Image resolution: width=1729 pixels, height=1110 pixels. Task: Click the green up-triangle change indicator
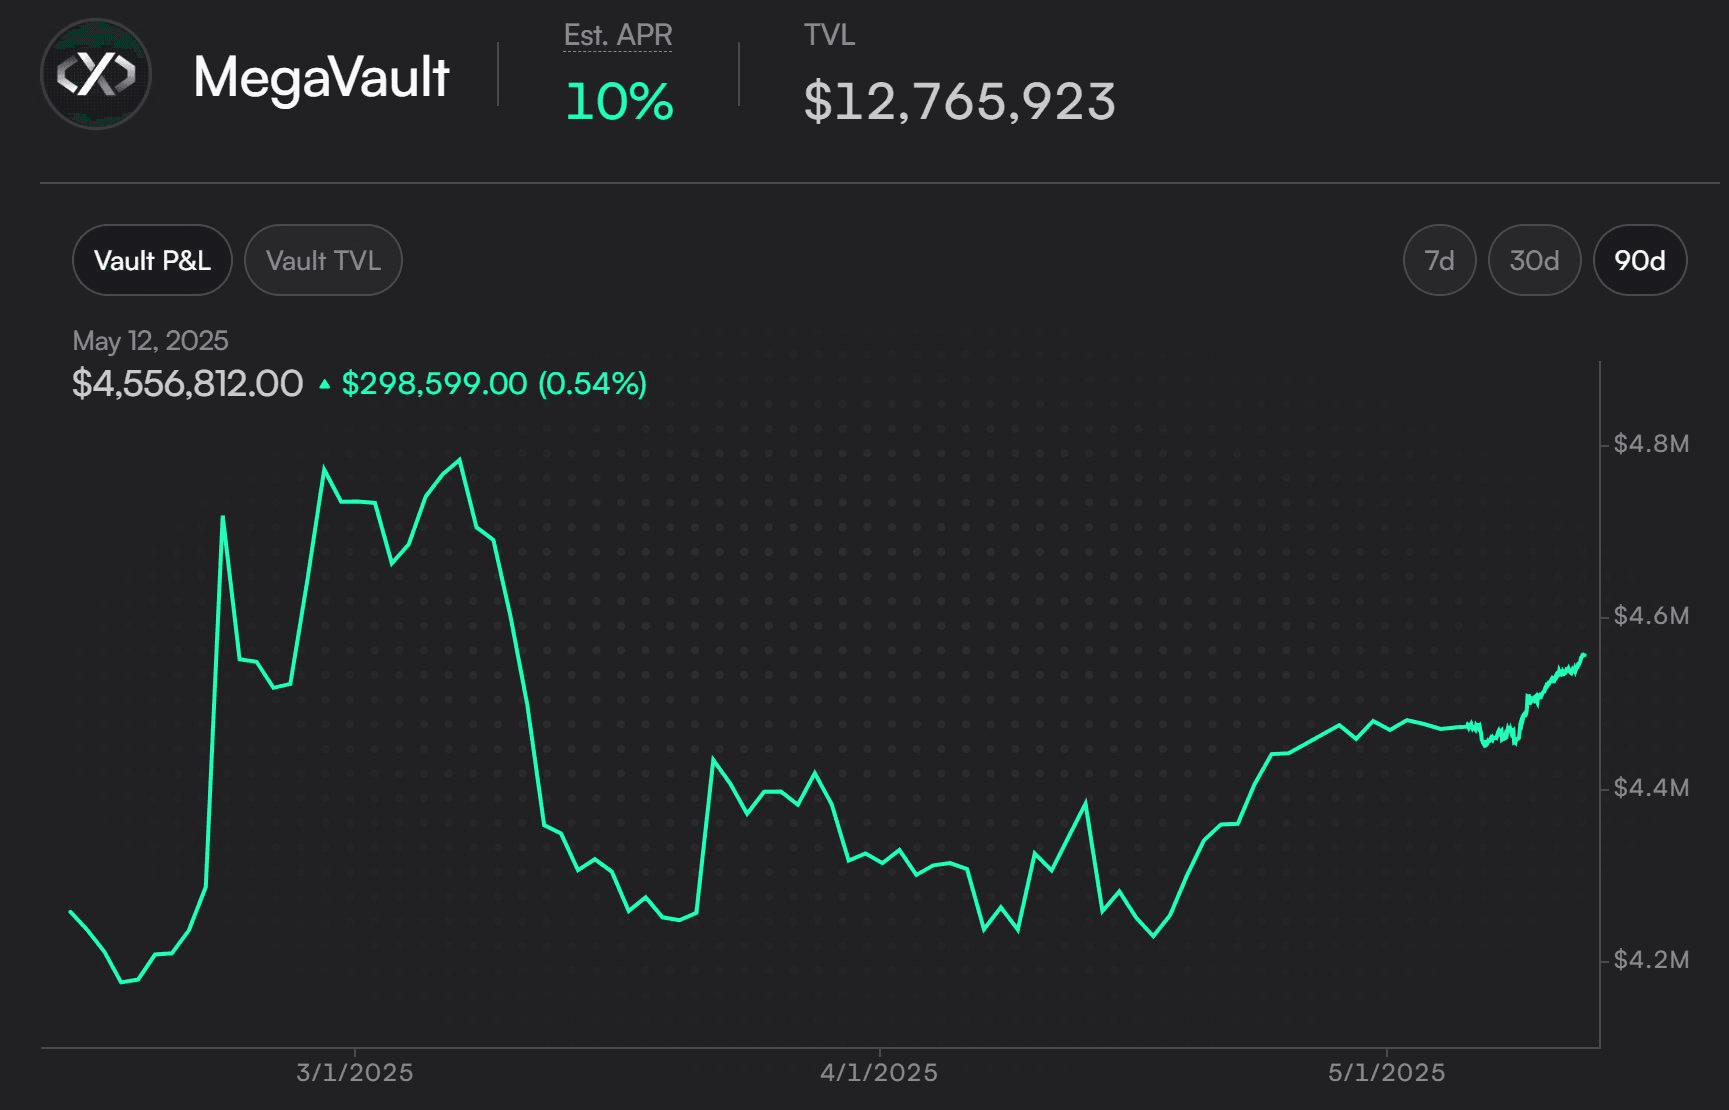click(324, 383)
